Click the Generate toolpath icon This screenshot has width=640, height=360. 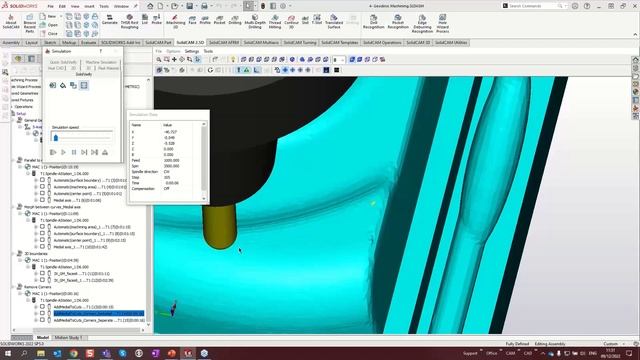click(109, 20)
